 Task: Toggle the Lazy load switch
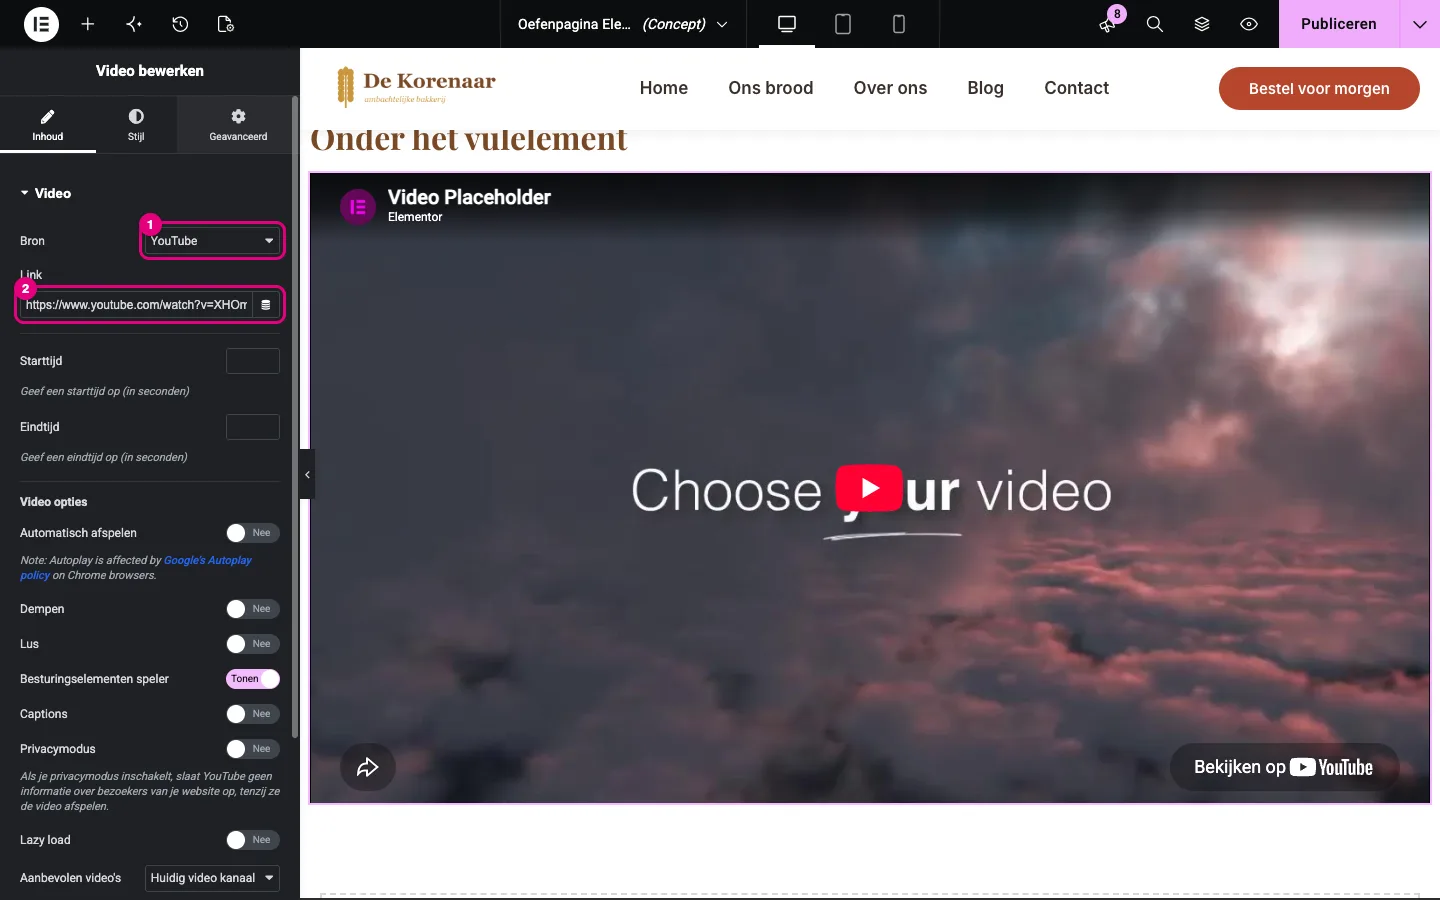click(252, 840)
